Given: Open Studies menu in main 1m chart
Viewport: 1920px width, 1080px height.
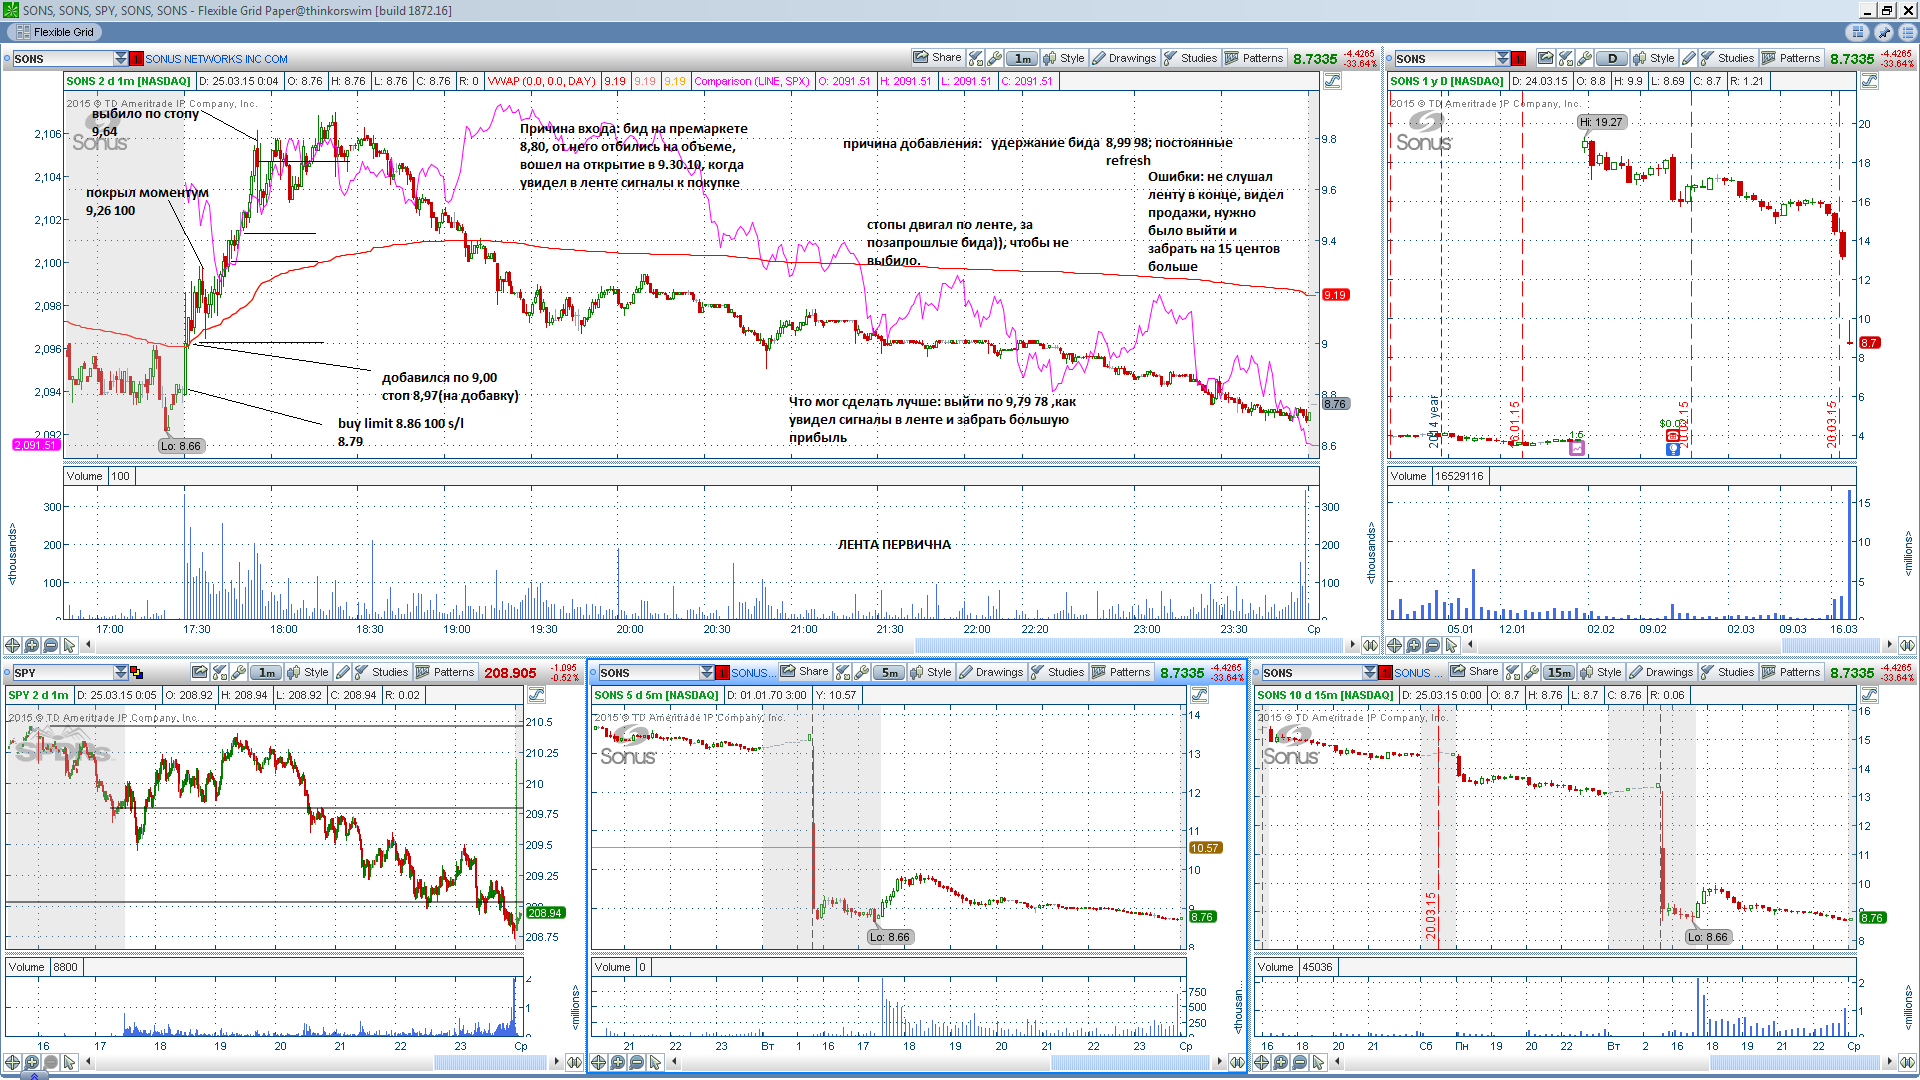Looking at the screenshot, I should [1190, 58].
